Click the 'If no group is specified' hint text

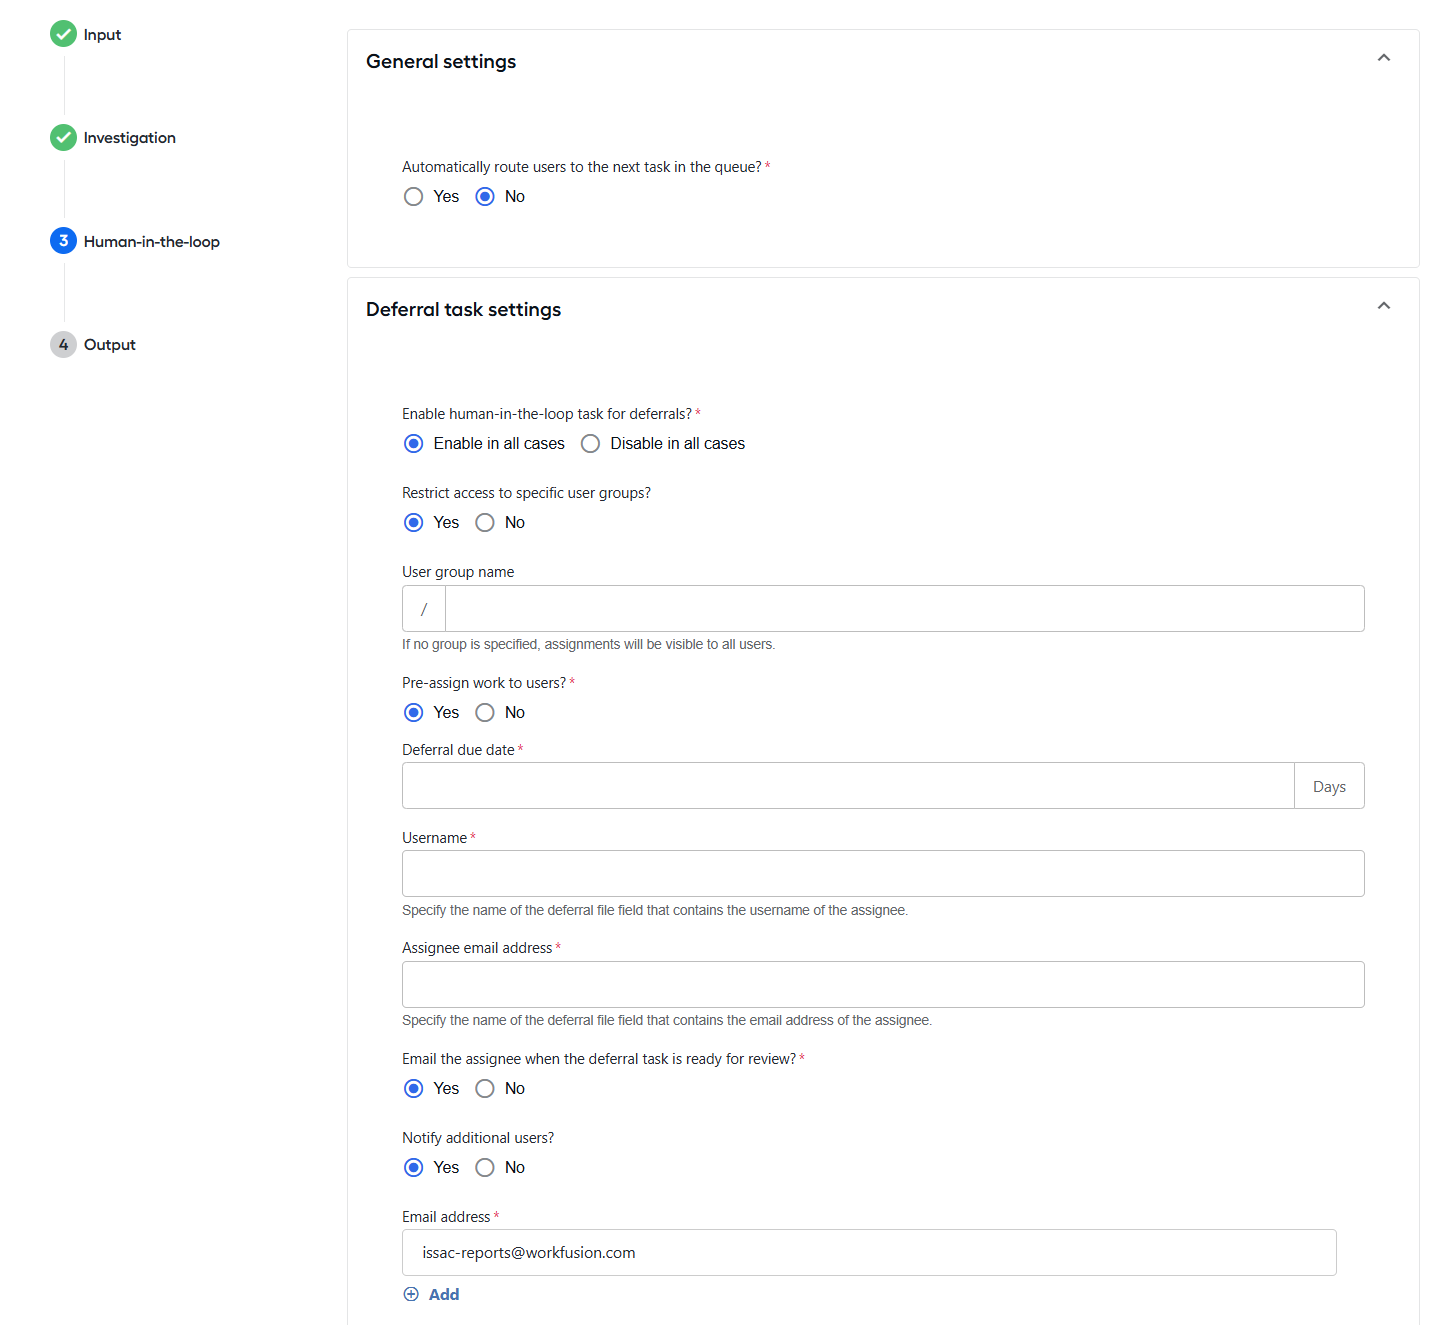[588, 644]
